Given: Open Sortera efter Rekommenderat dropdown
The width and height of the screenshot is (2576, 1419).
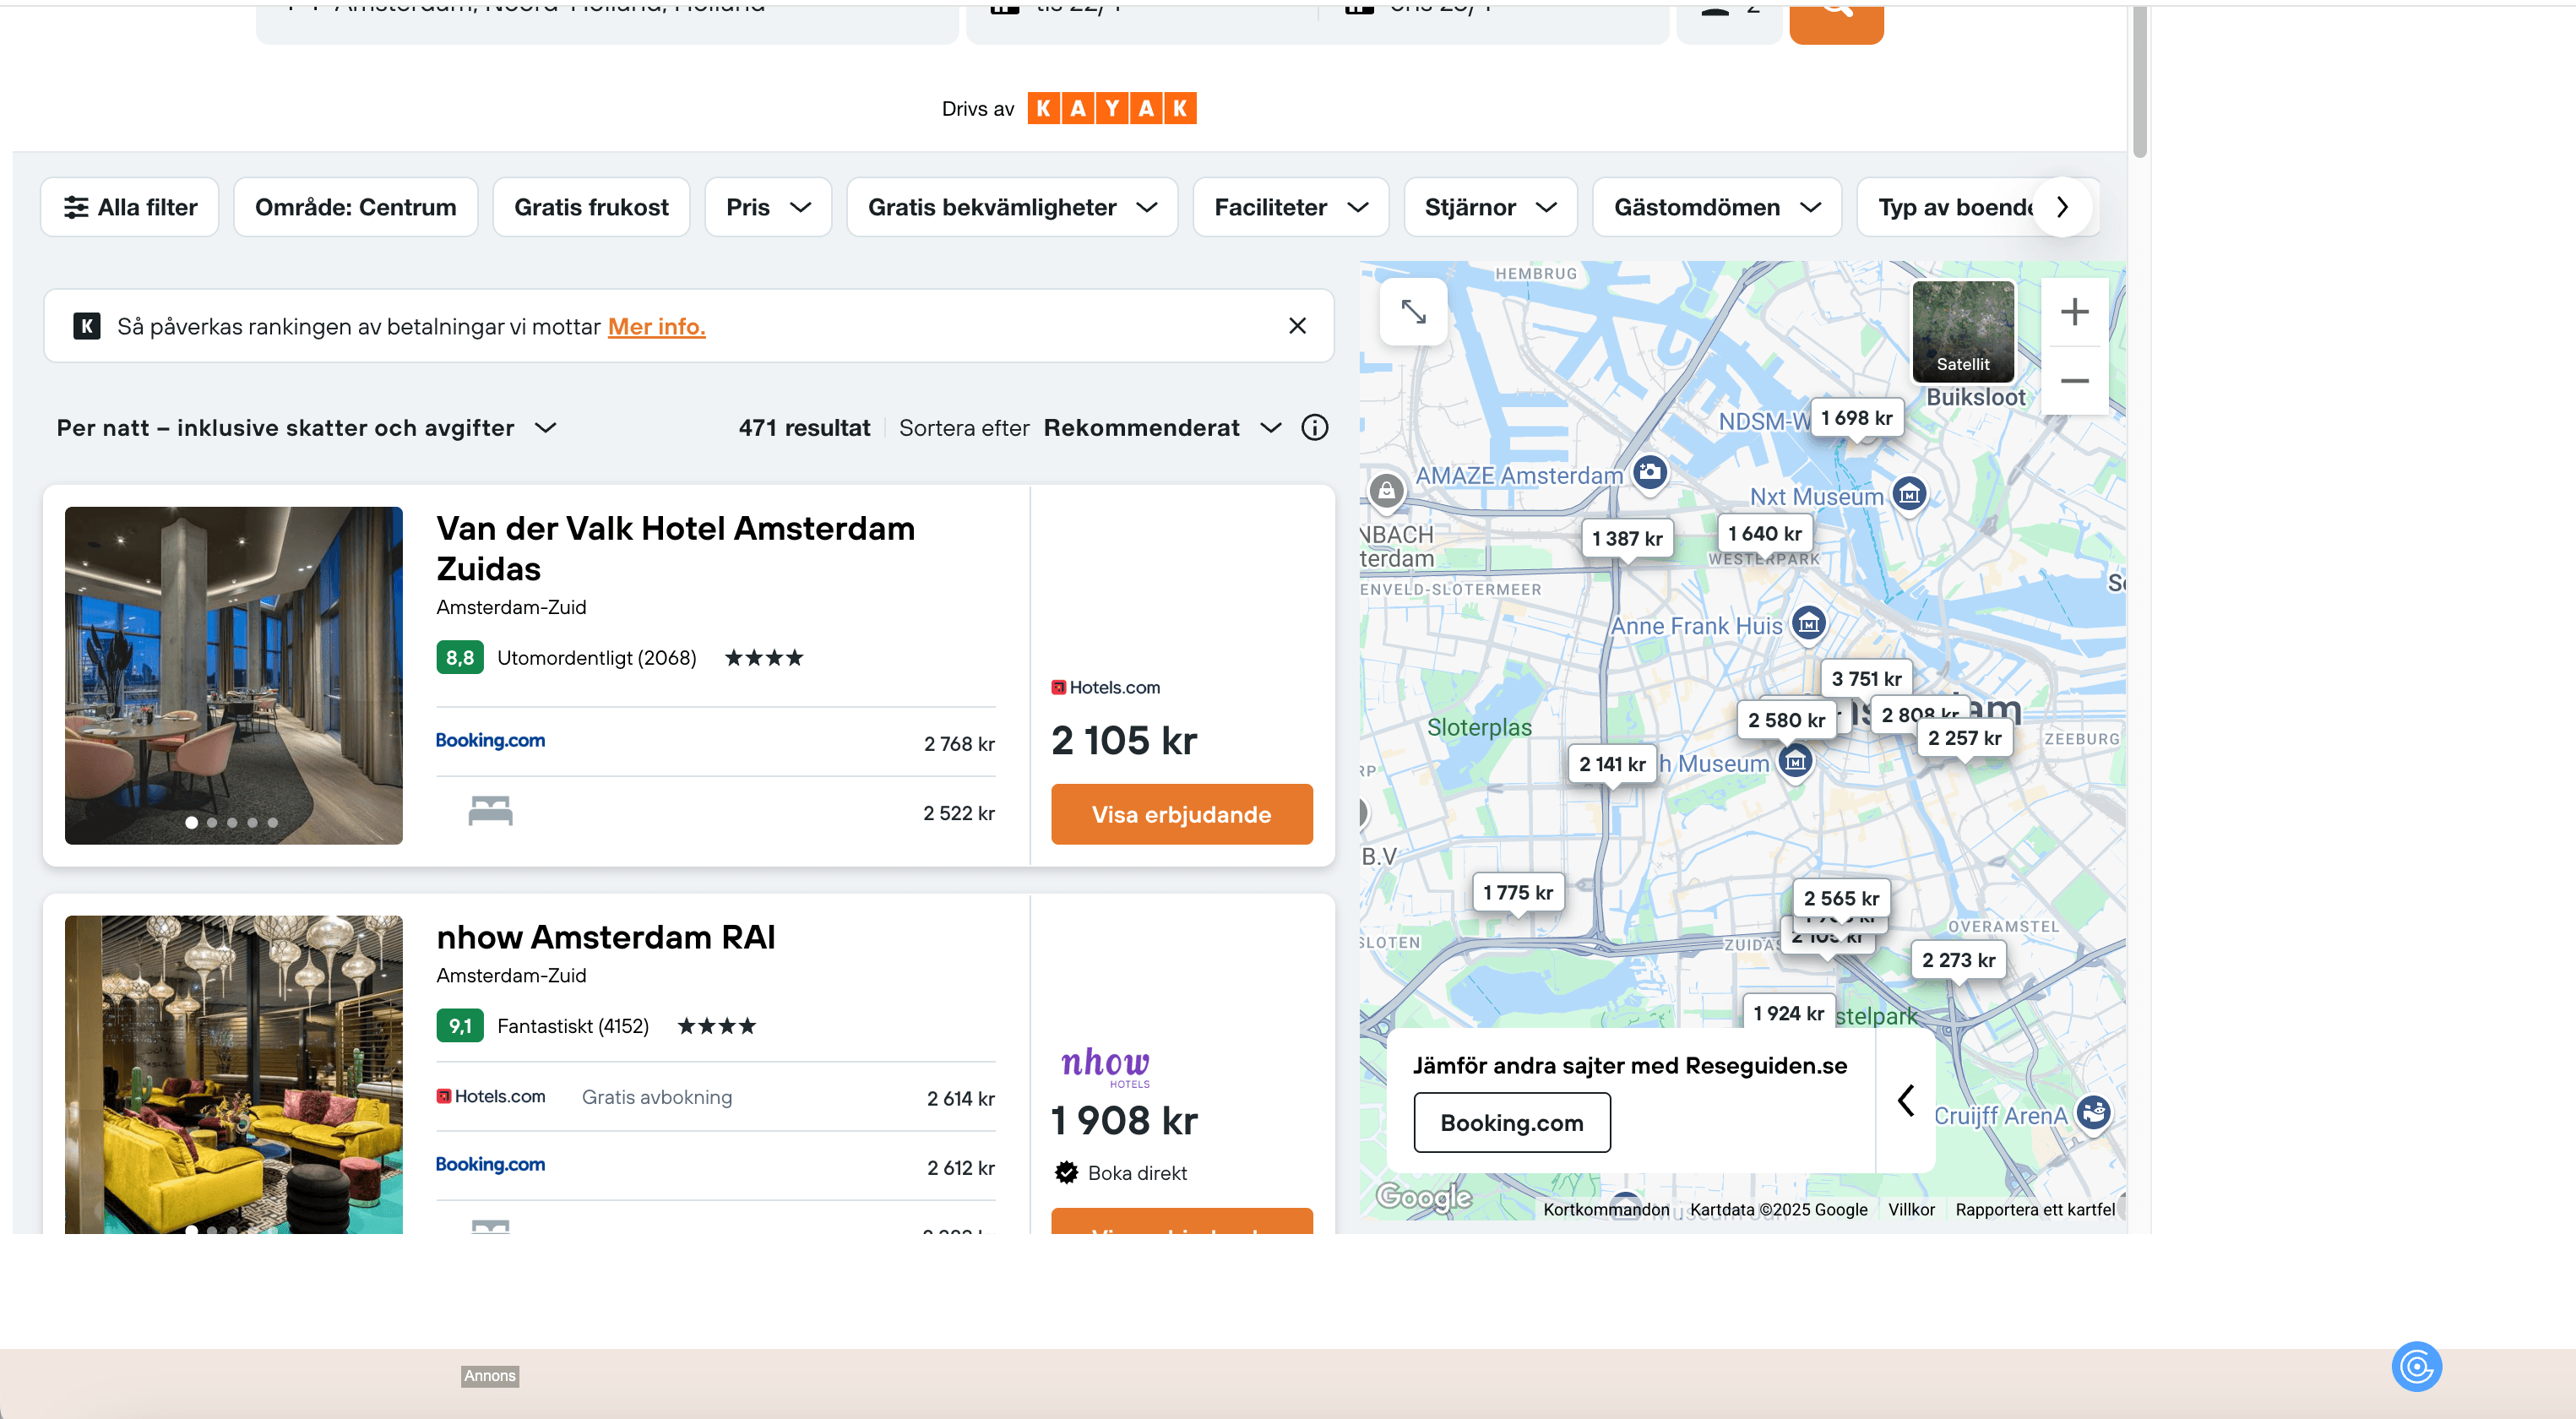Looking at the screenshot, I should [1161, 428].
